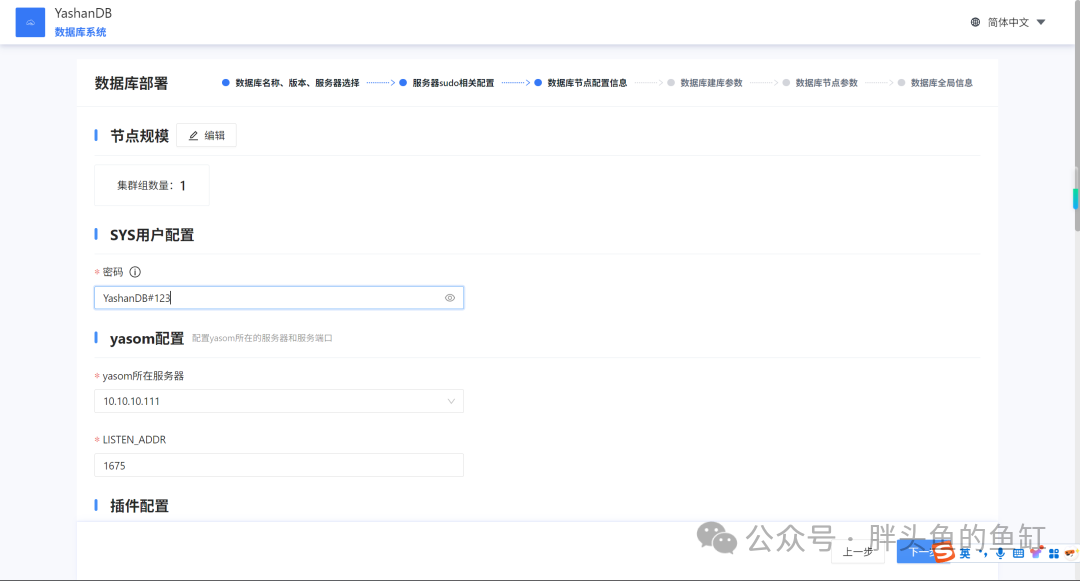The image size is (1080, 581).
Task: Open the yasom所在服务器 dropdown
Action: (278, 401)
